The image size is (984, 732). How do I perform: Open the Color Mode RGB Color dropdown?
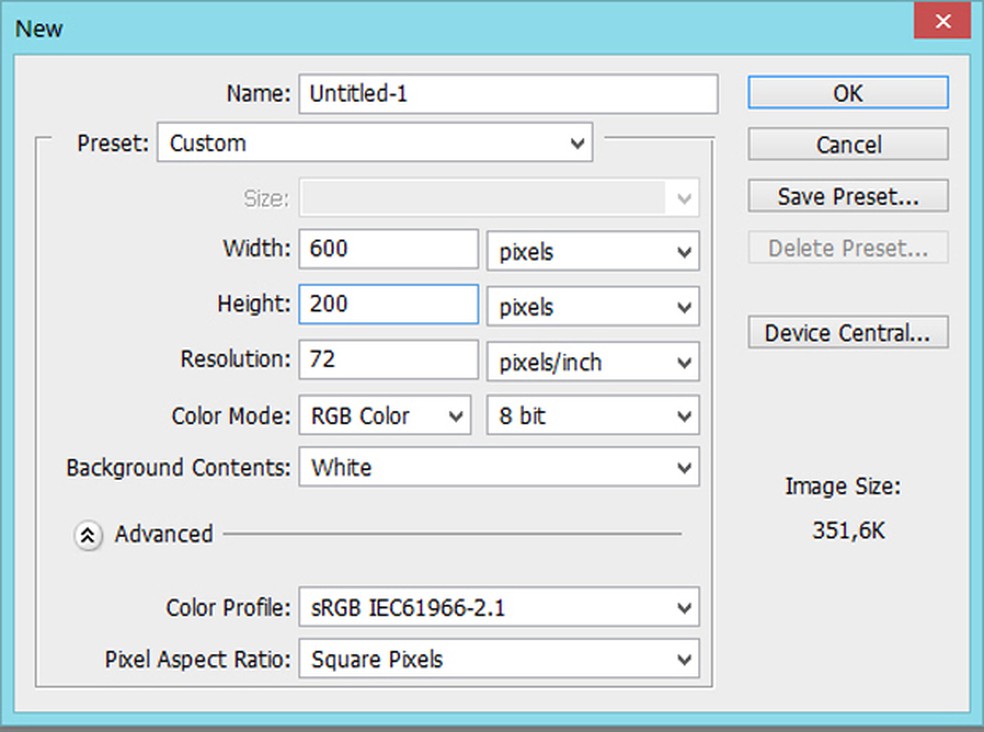click(384, 416)
